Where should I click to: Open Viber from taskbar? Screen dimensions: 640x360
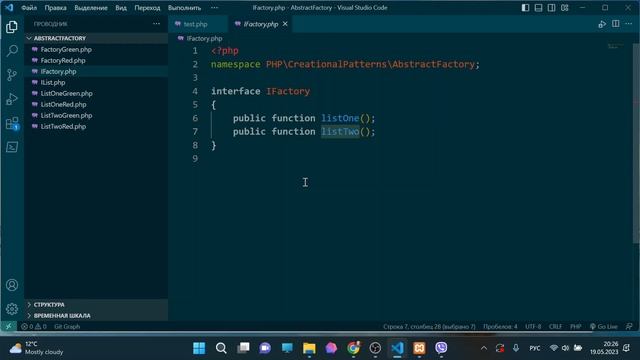[x=441, y=348]
